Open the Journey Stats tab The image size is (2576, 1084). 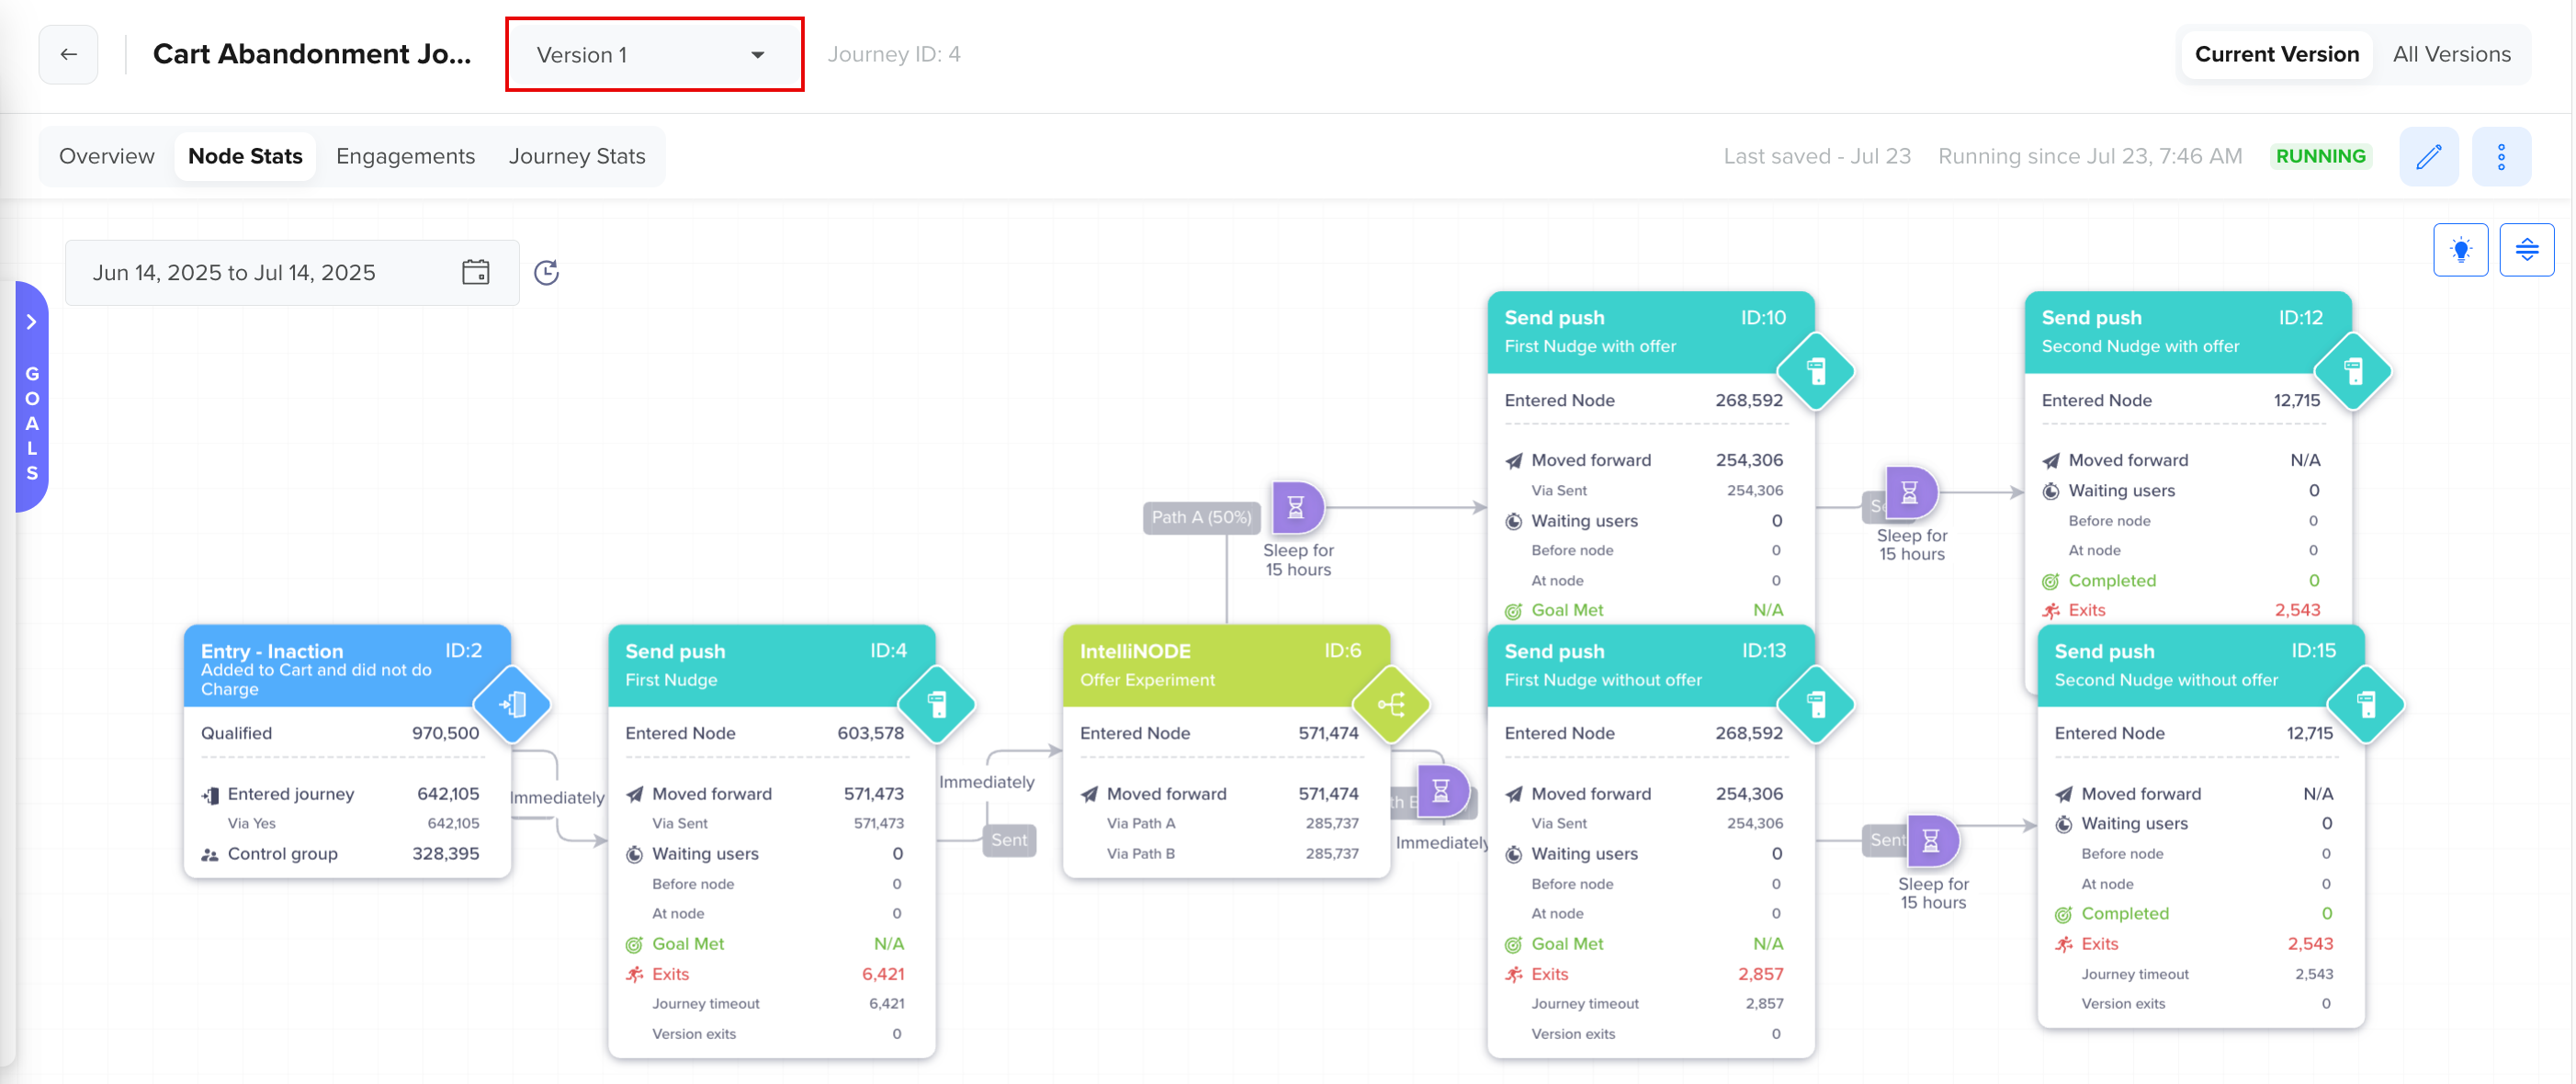point(576,156)
